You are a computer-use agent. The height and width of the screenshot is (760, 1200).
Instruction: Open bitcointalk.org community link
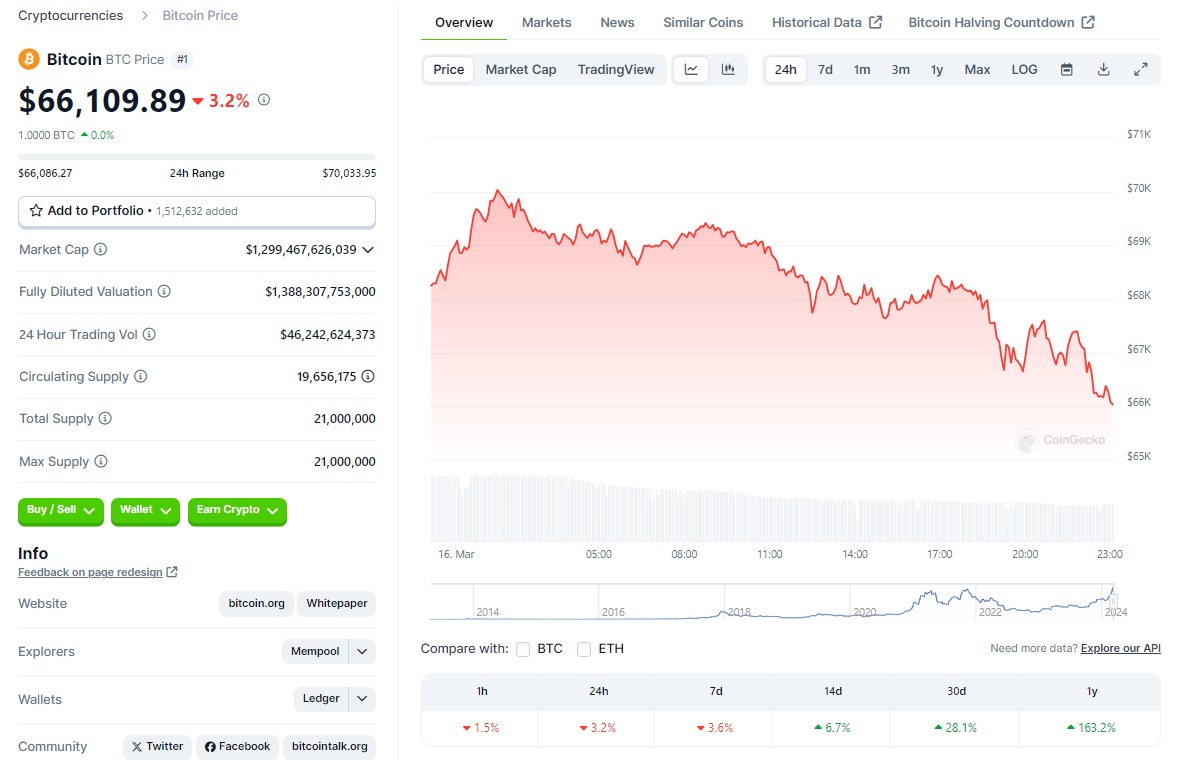(x=330, y=747)
